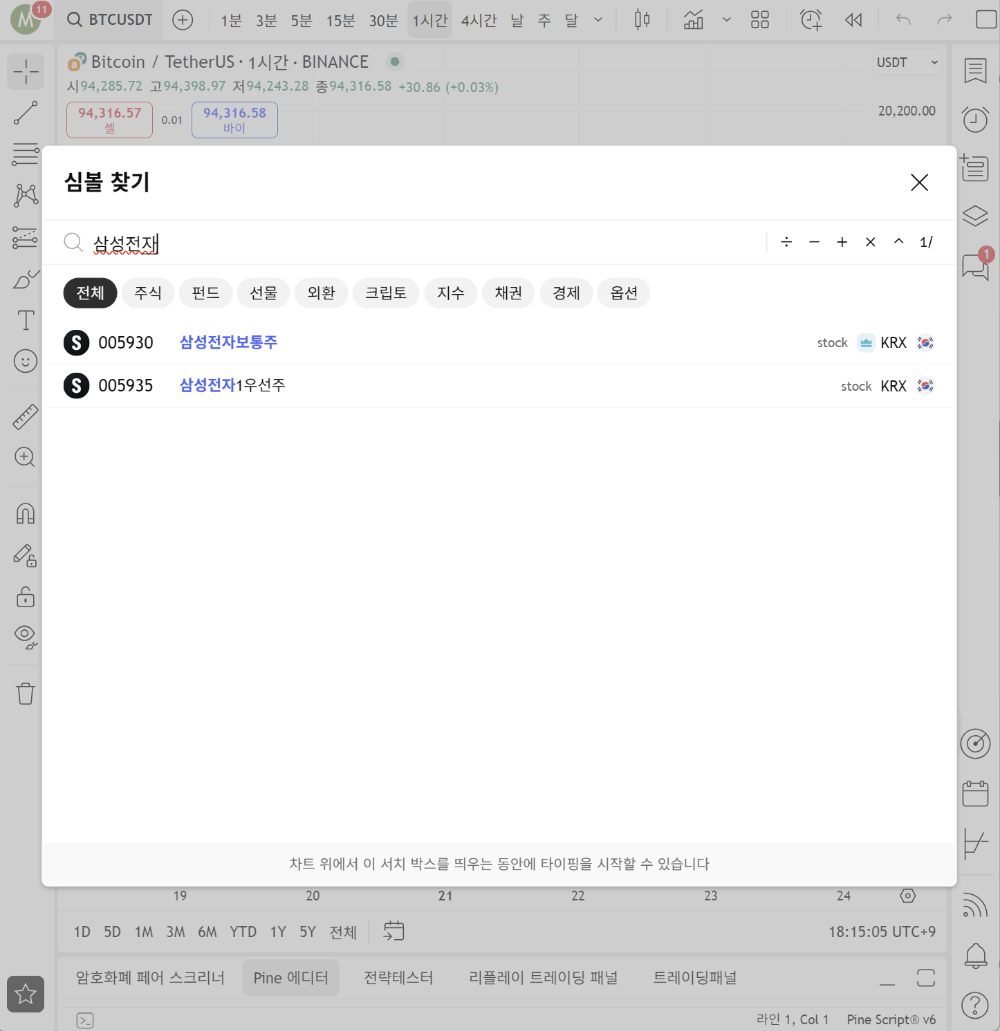
Task: Filter results by 펀드
Action: pyautogui.click(x=206, y=293)
